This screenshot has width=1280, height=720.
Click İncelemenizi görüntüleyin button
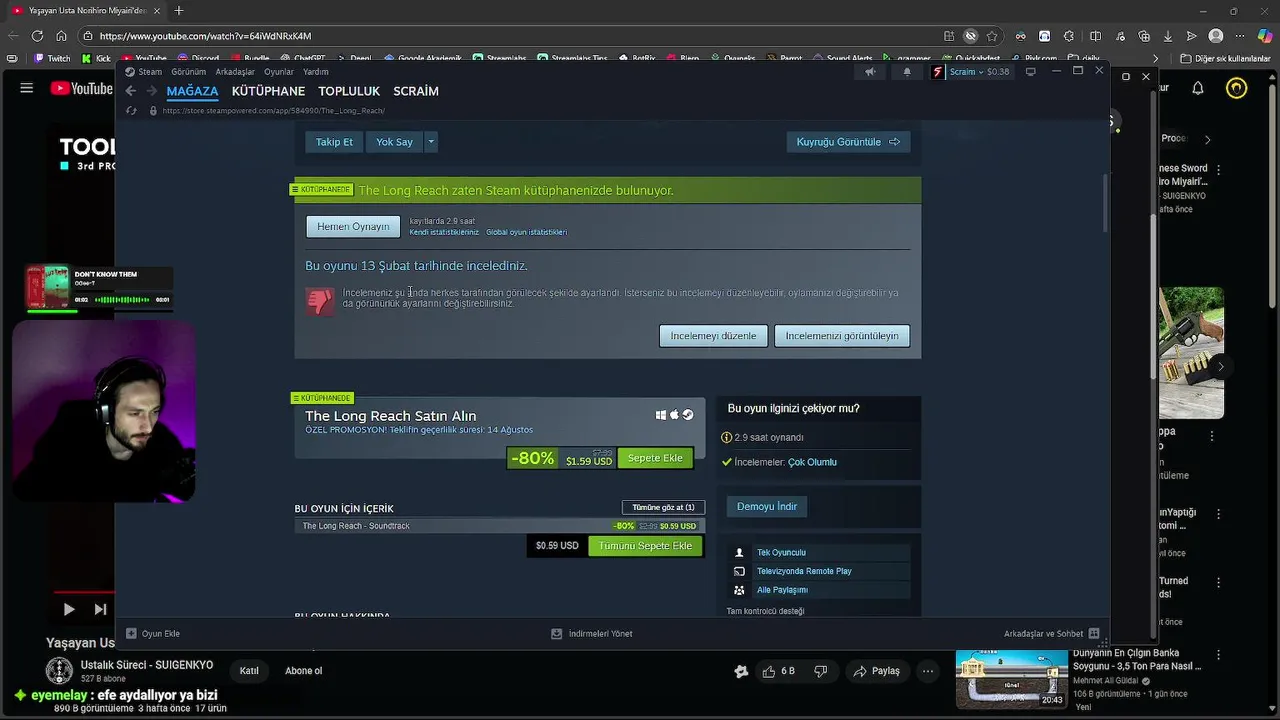point(842,336)
